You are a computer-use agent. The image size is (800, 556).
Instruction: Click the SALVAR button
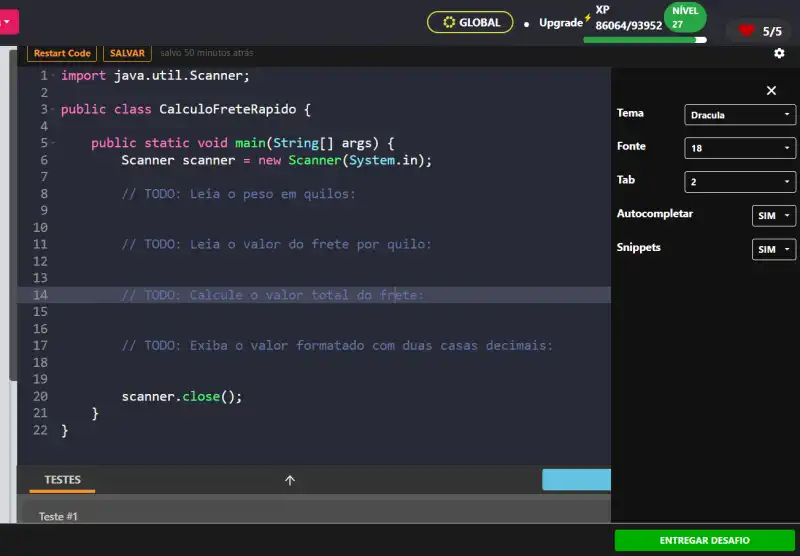(x=127, y=53)
